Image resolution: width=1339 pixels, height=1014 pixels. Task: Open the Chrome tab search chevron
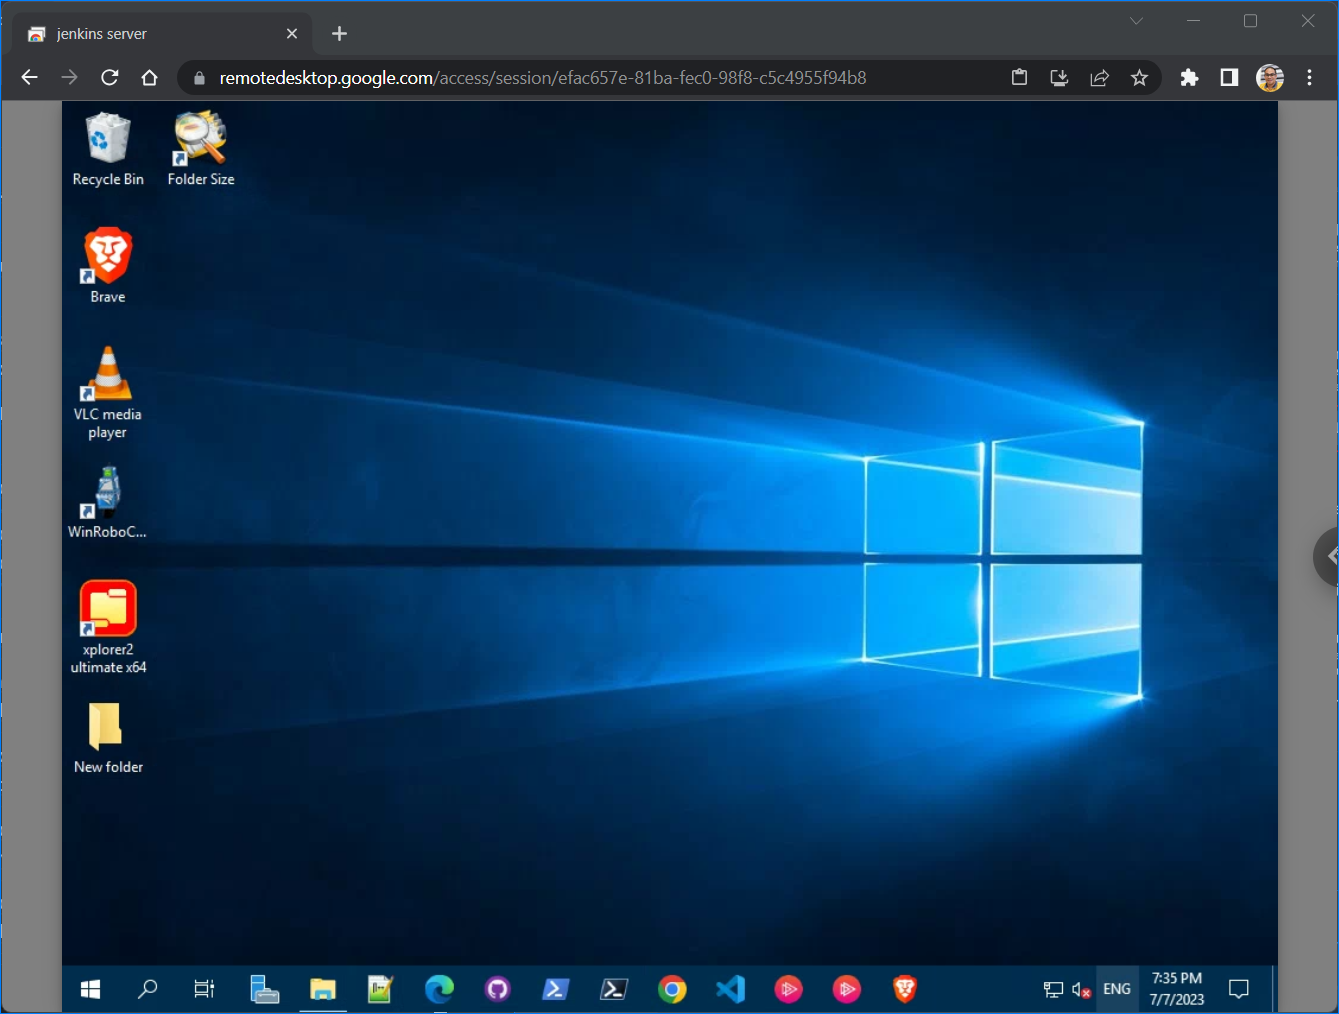click(x=1136, y=21)
